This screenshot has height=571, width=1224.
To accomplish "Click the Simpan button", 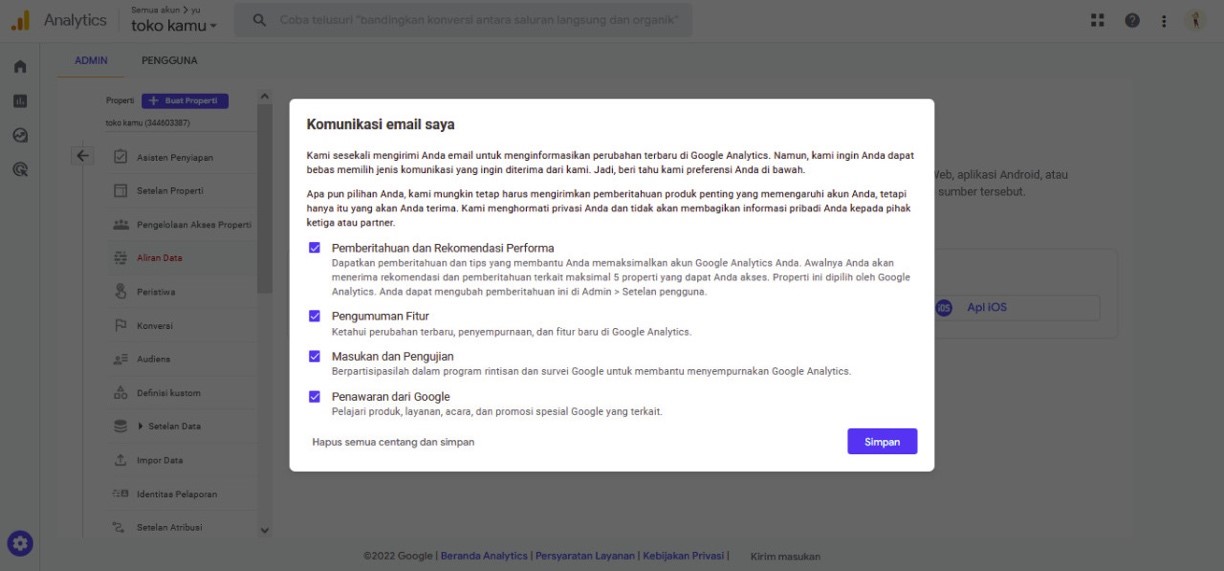I will click(882, 441).
